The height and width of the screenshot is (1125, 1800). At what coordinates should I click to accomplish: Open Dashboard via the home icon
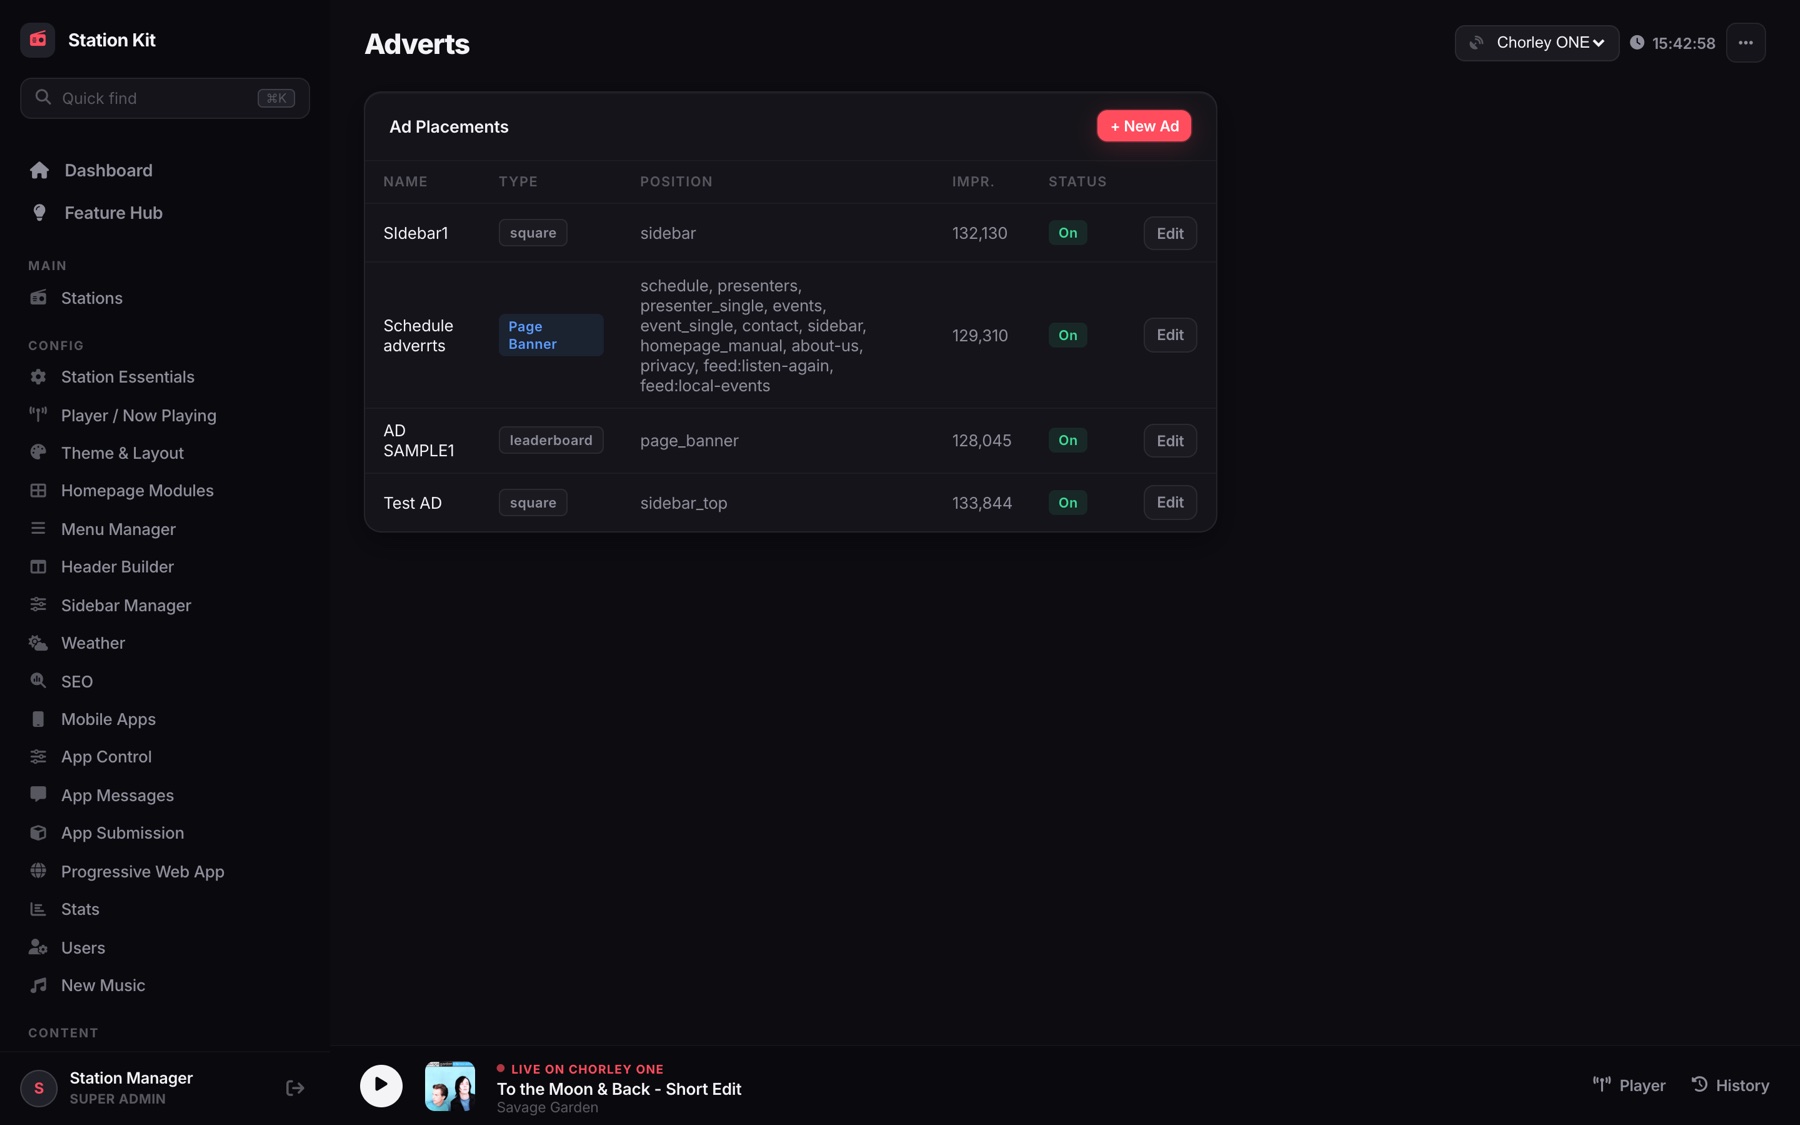39,171
